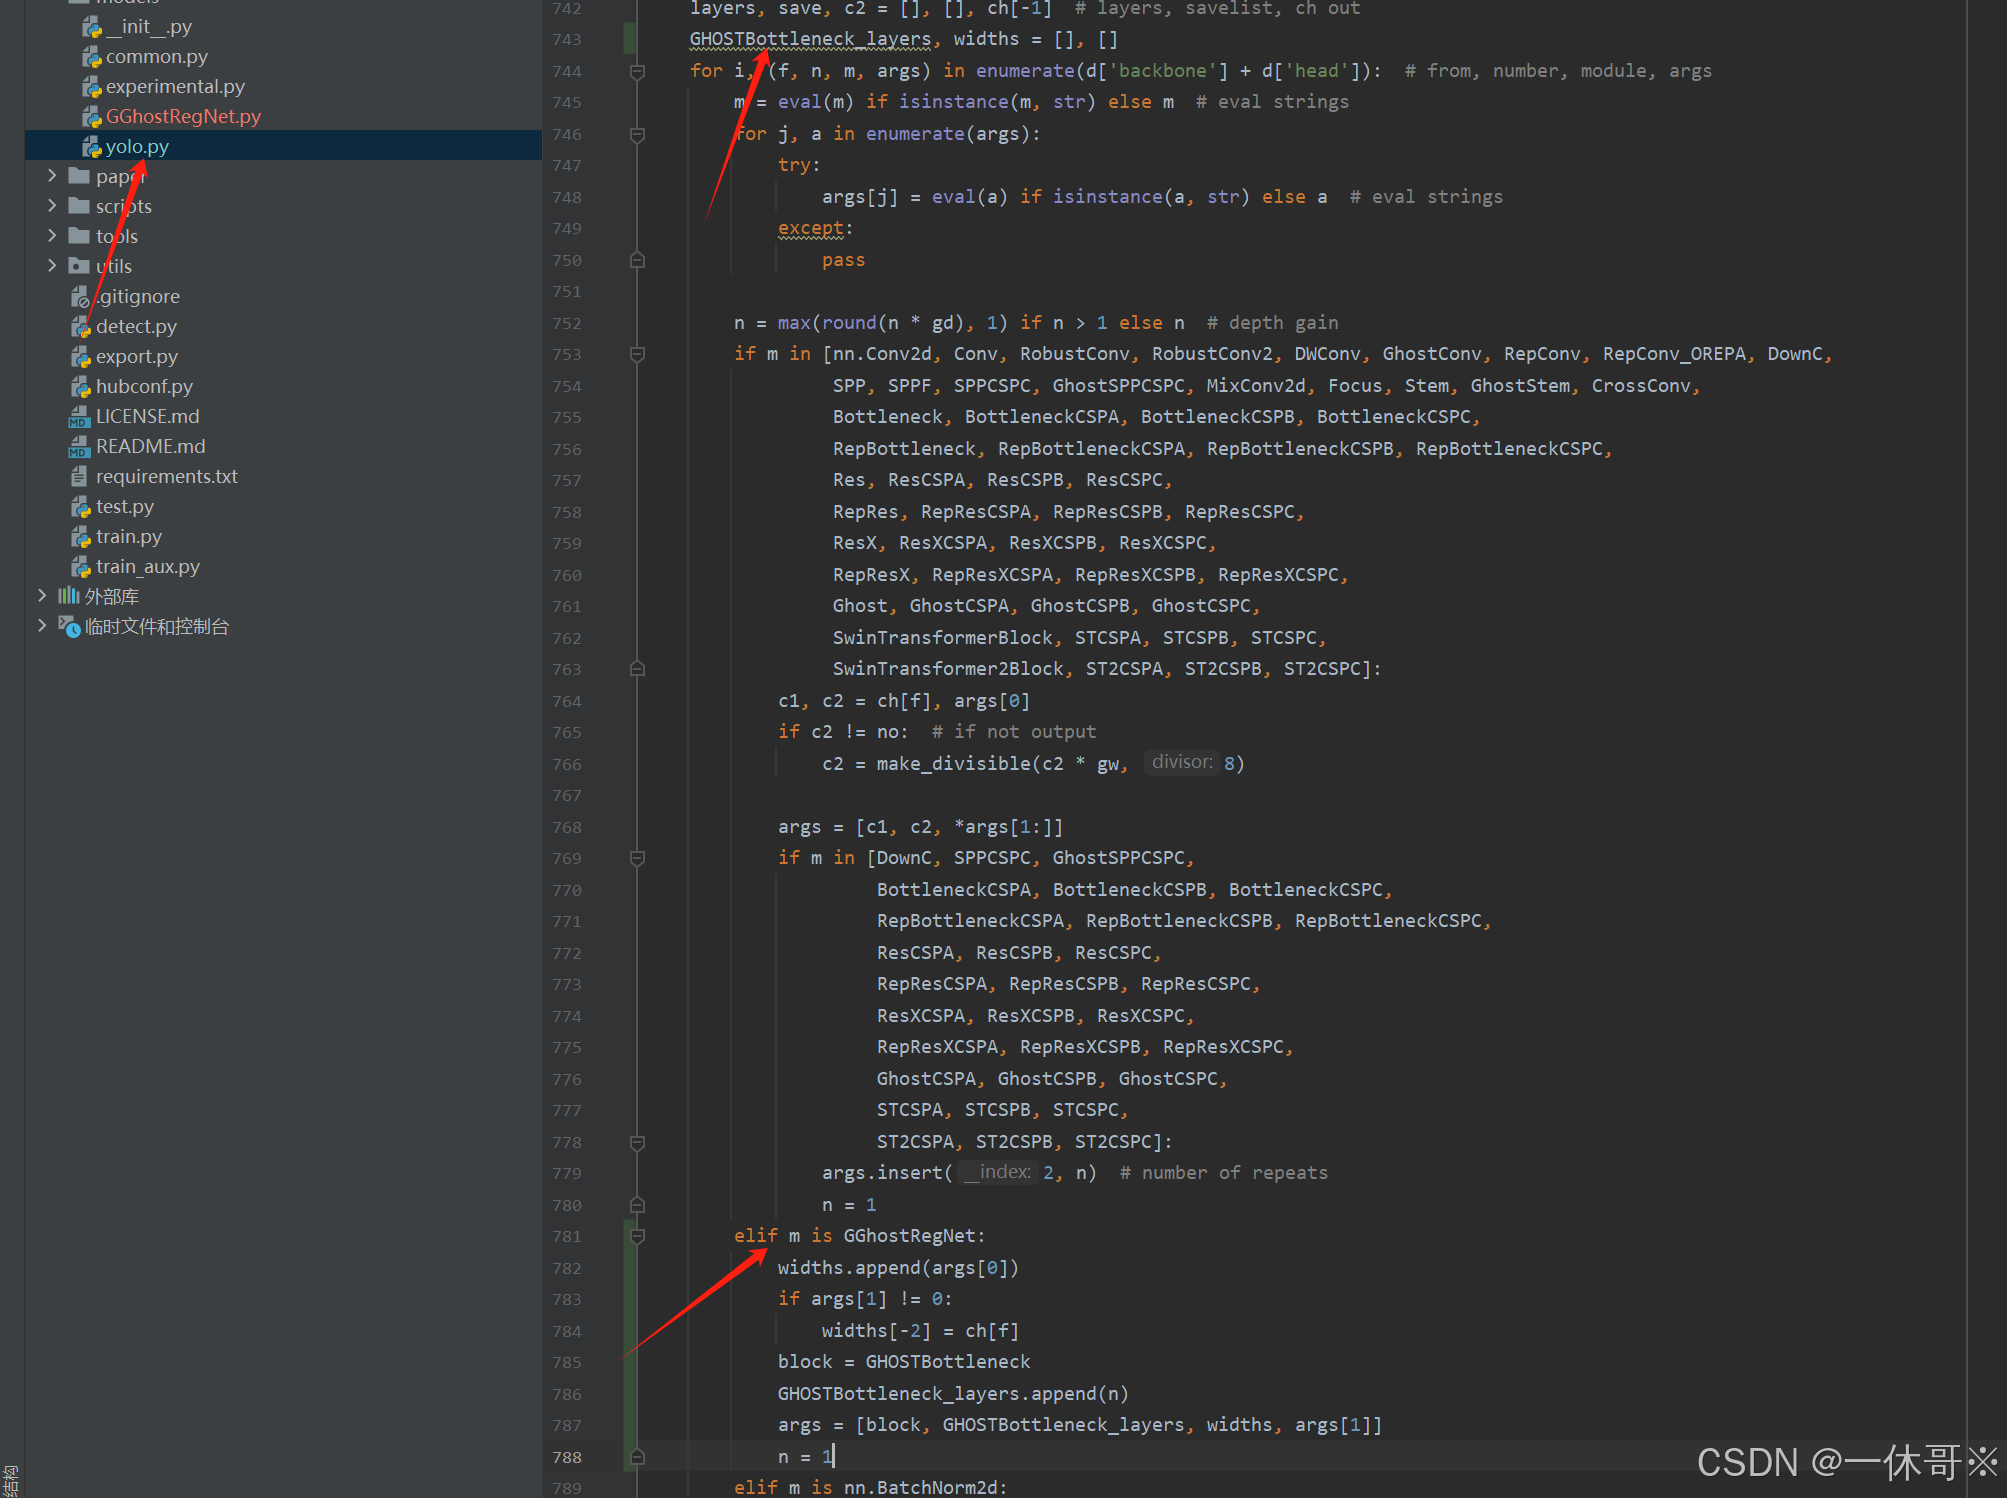The height and width of the screenshot is (1498, 2007).
Task: Click line number 764 in the gutter
Action: [566, 702]
